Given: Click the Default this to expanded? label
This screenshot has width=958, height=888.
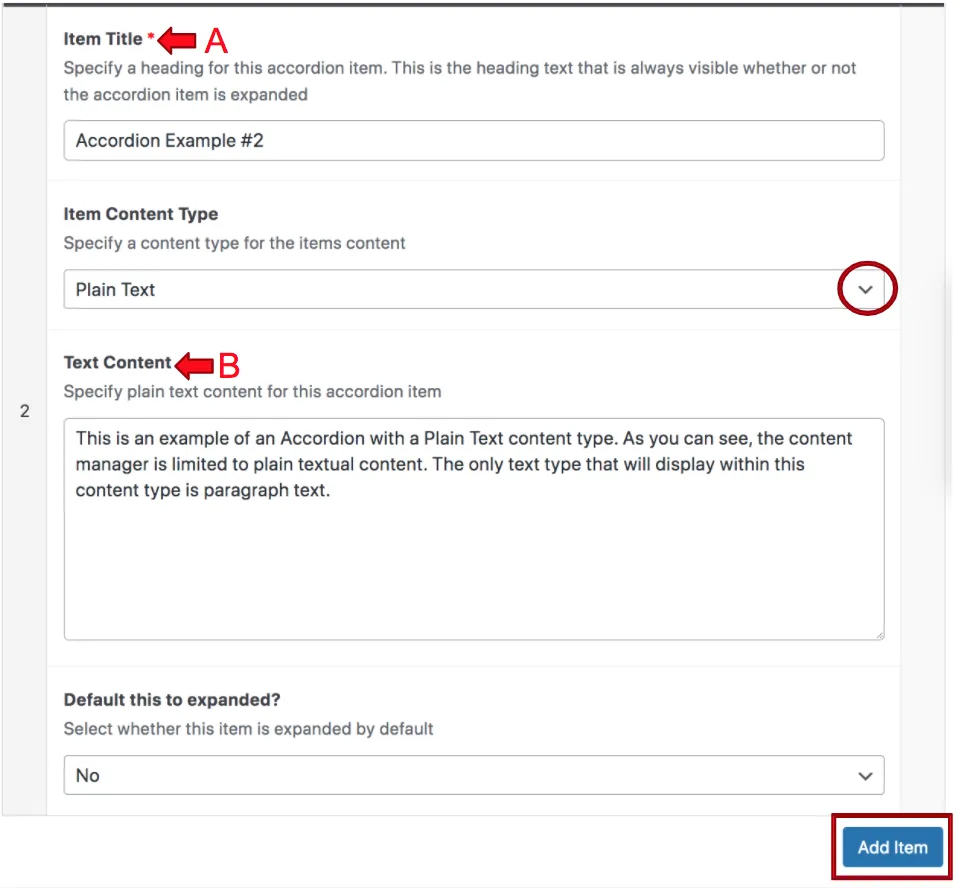Looking at the screenshot, I should tap(172, 700).
